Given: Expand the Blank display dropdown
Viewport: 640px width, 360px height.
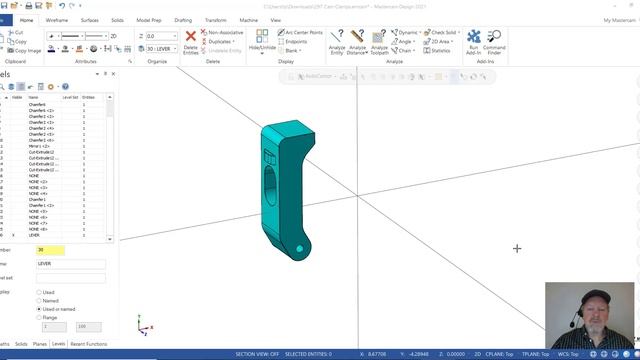Looking at the screenshot, I should coord(300,51).
